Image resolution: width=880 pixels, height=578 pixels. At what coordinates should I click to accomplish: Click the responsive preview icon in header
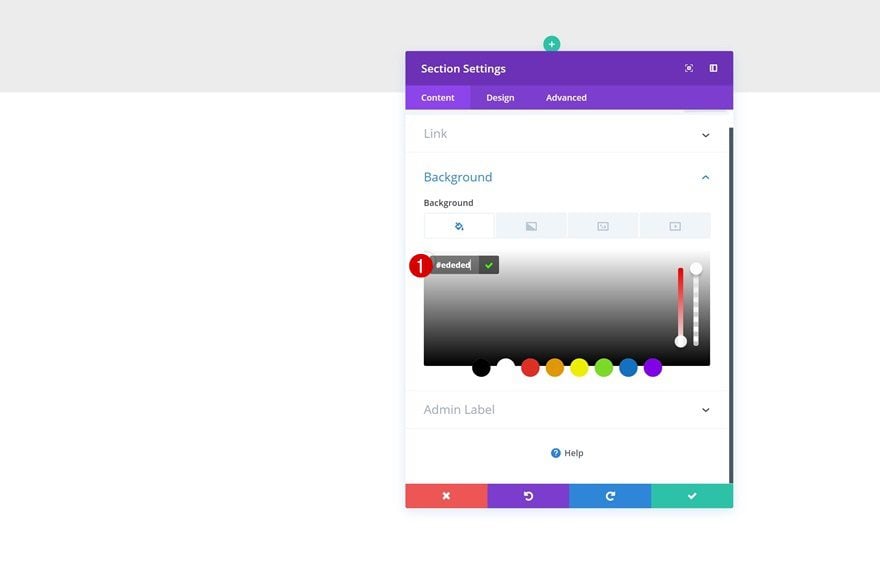[x=689, y=68]
